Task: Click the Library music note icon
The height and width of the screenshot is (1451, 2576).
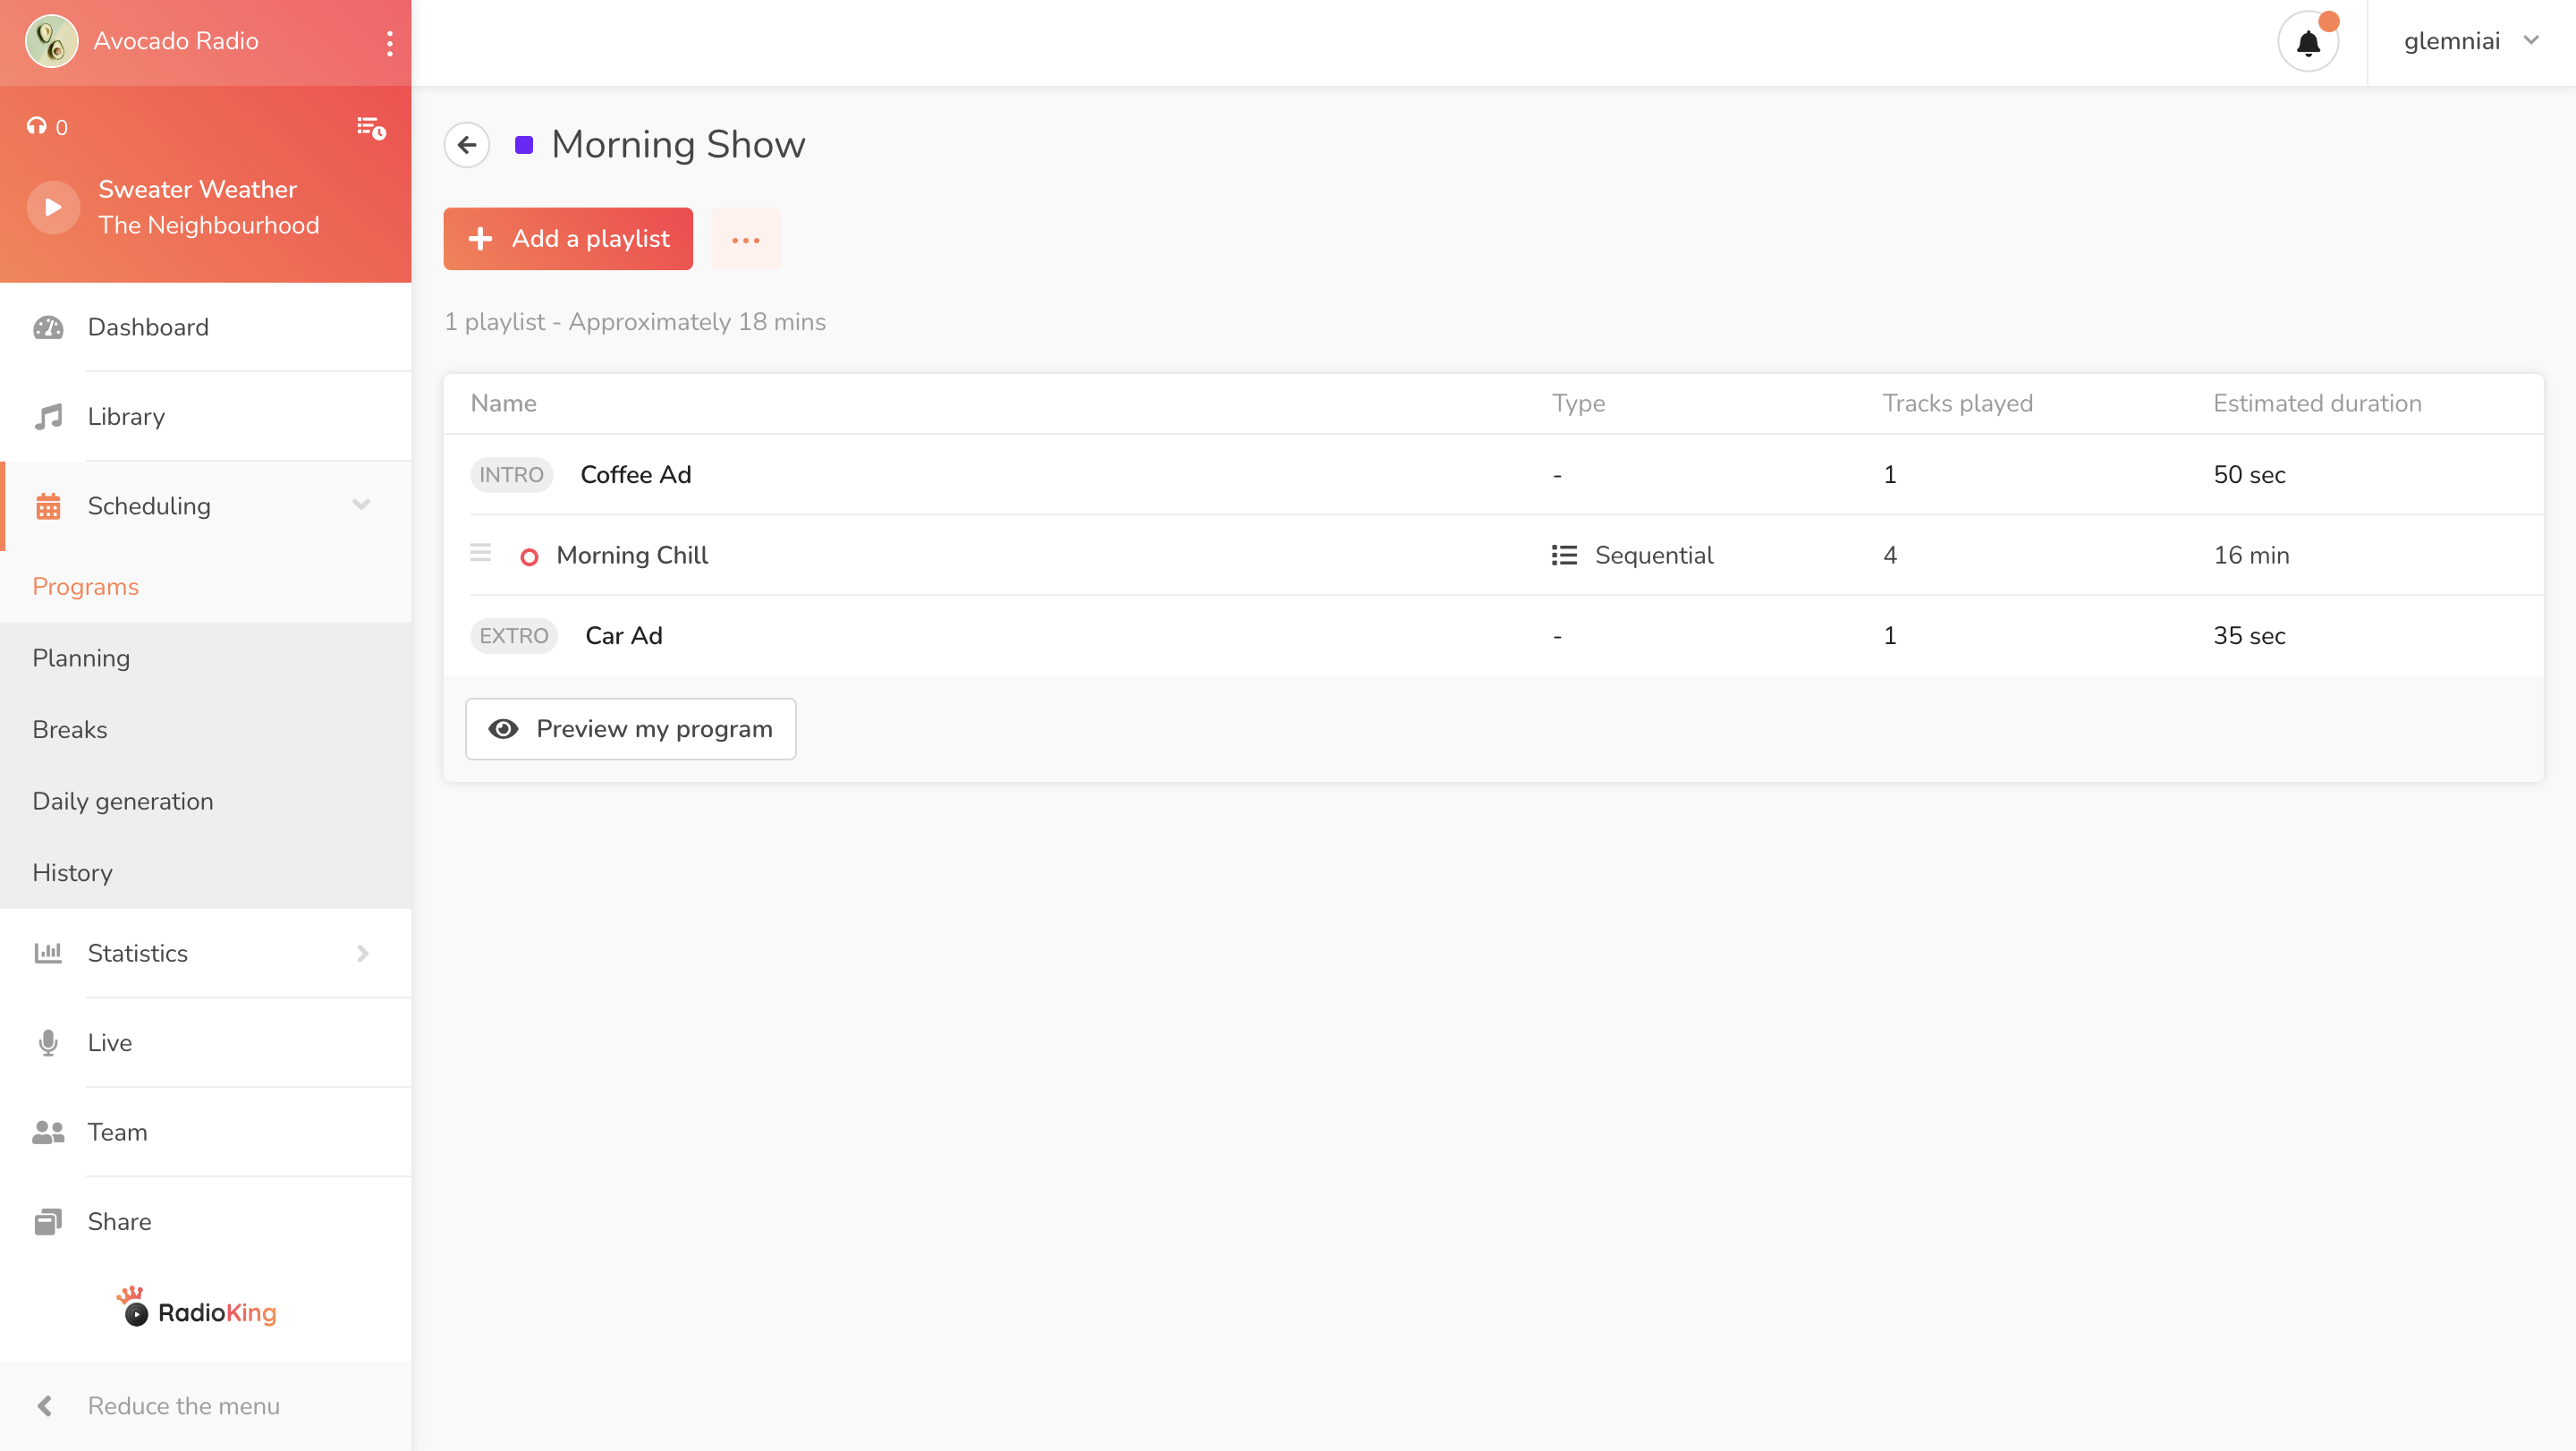Action: point(48,416)
